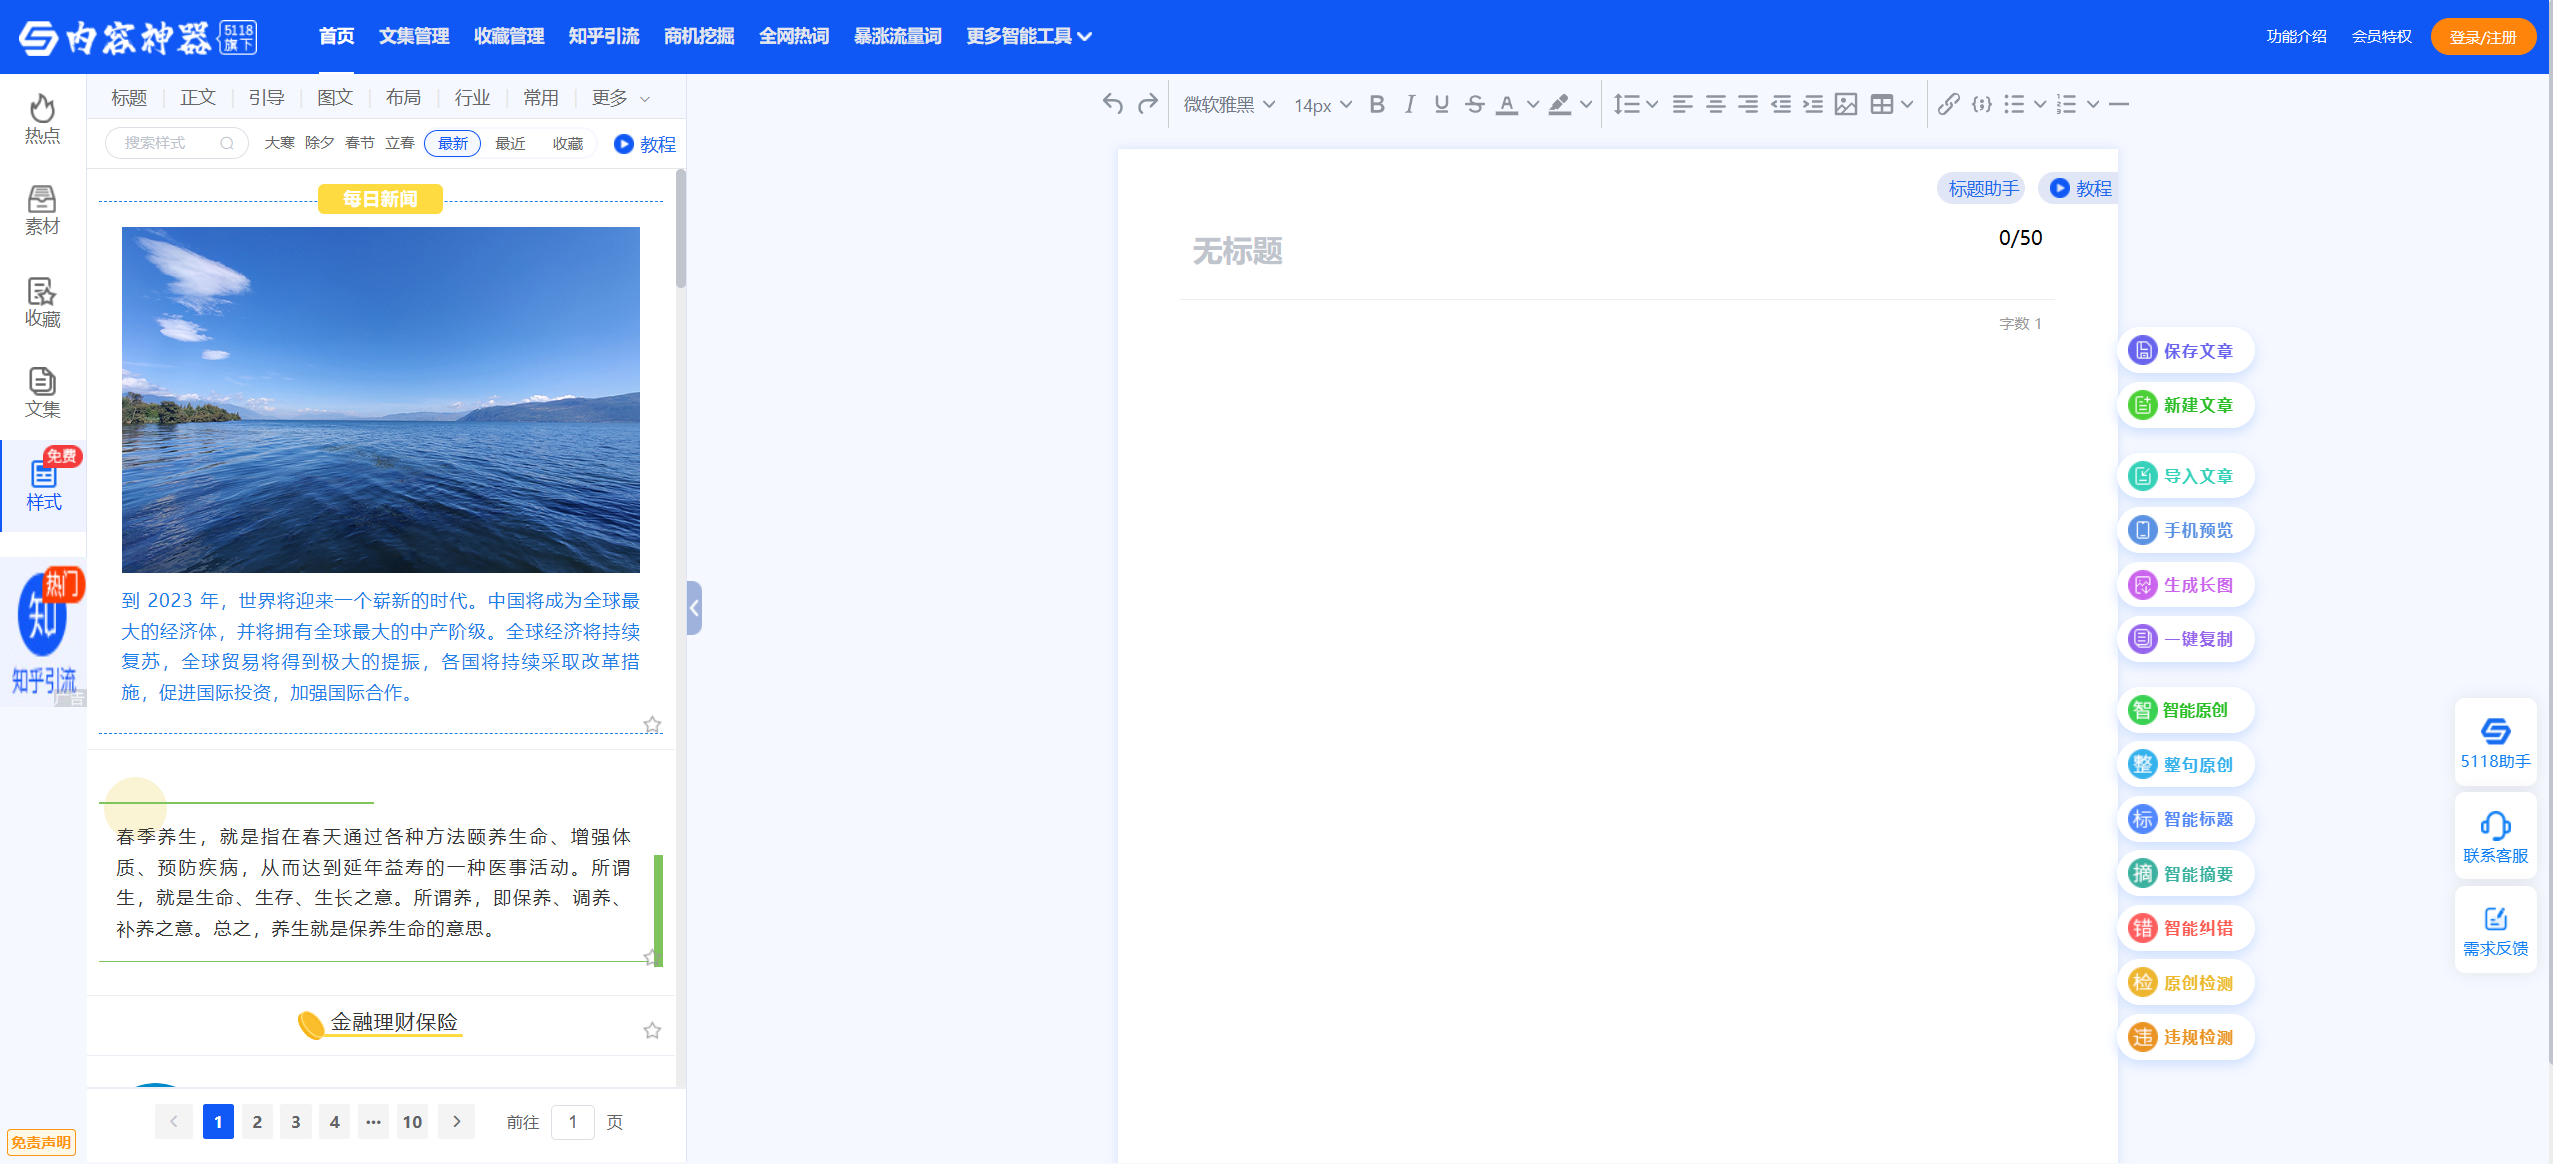Open the font color dropdown arrow
The height and width of the screenshot is (1164, 2553).
tap(1532, 104)
